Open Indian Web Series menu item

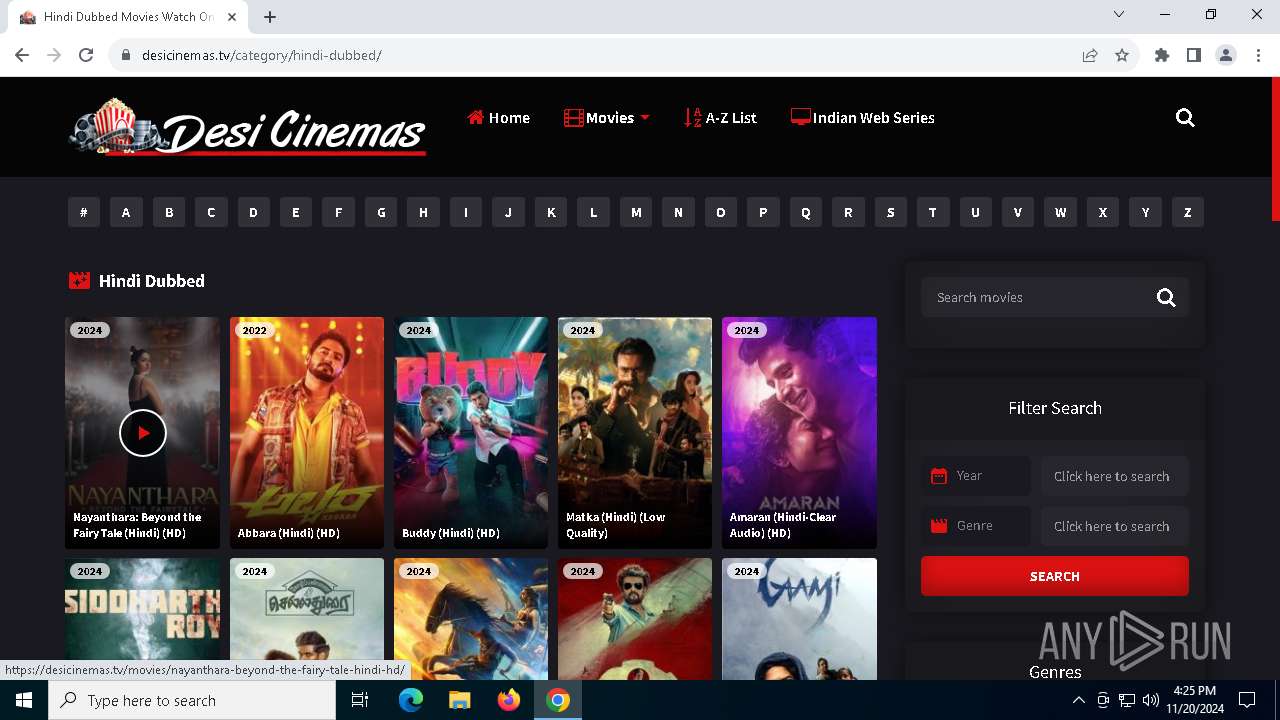click(x=863, y=118)
